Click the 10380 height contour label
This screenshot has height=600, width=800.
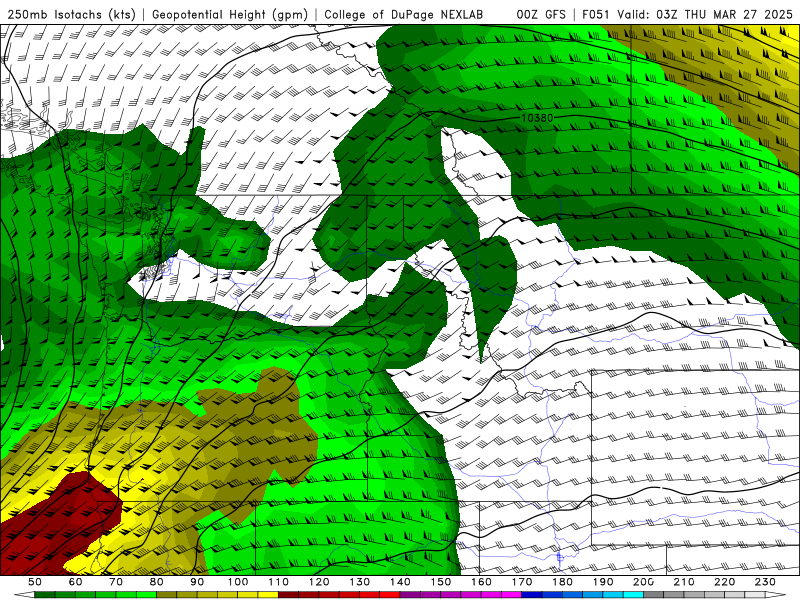click(537, 118)
